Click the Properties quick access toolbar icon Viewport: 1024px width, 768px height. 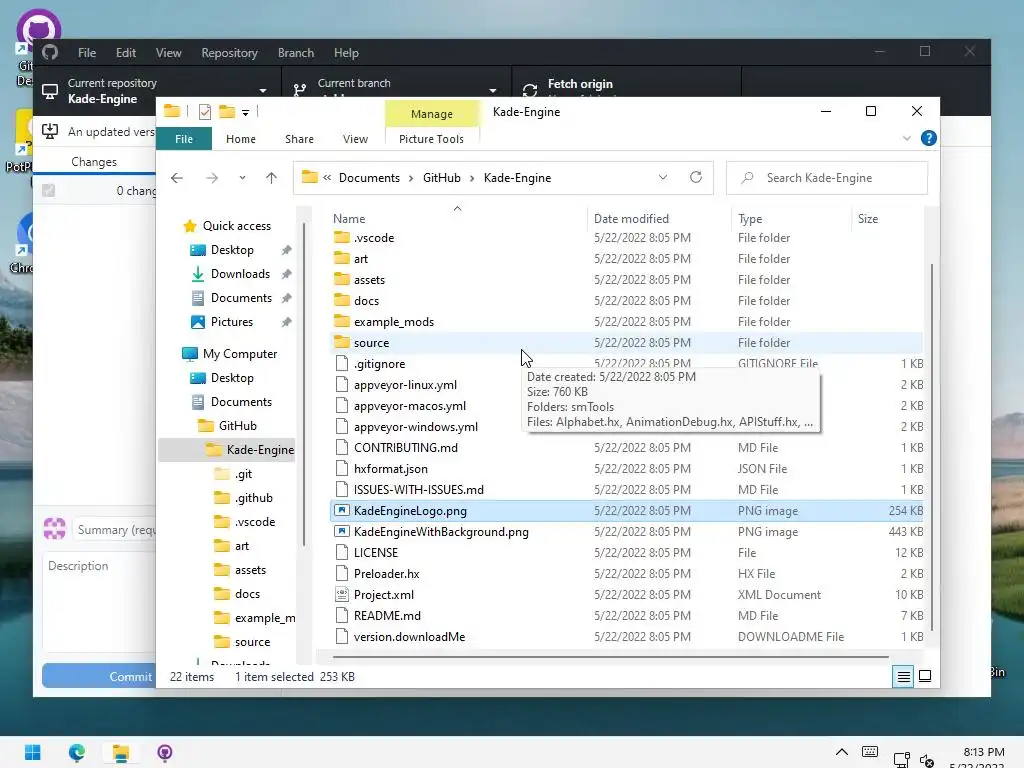pyautogui.click(x=205, y=112)
